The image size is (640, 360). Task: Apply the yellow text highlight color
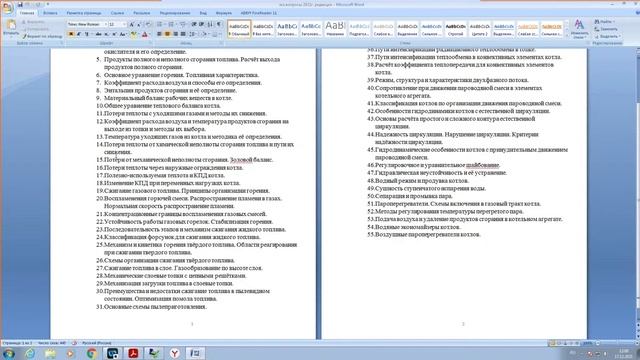coord(133,34)
